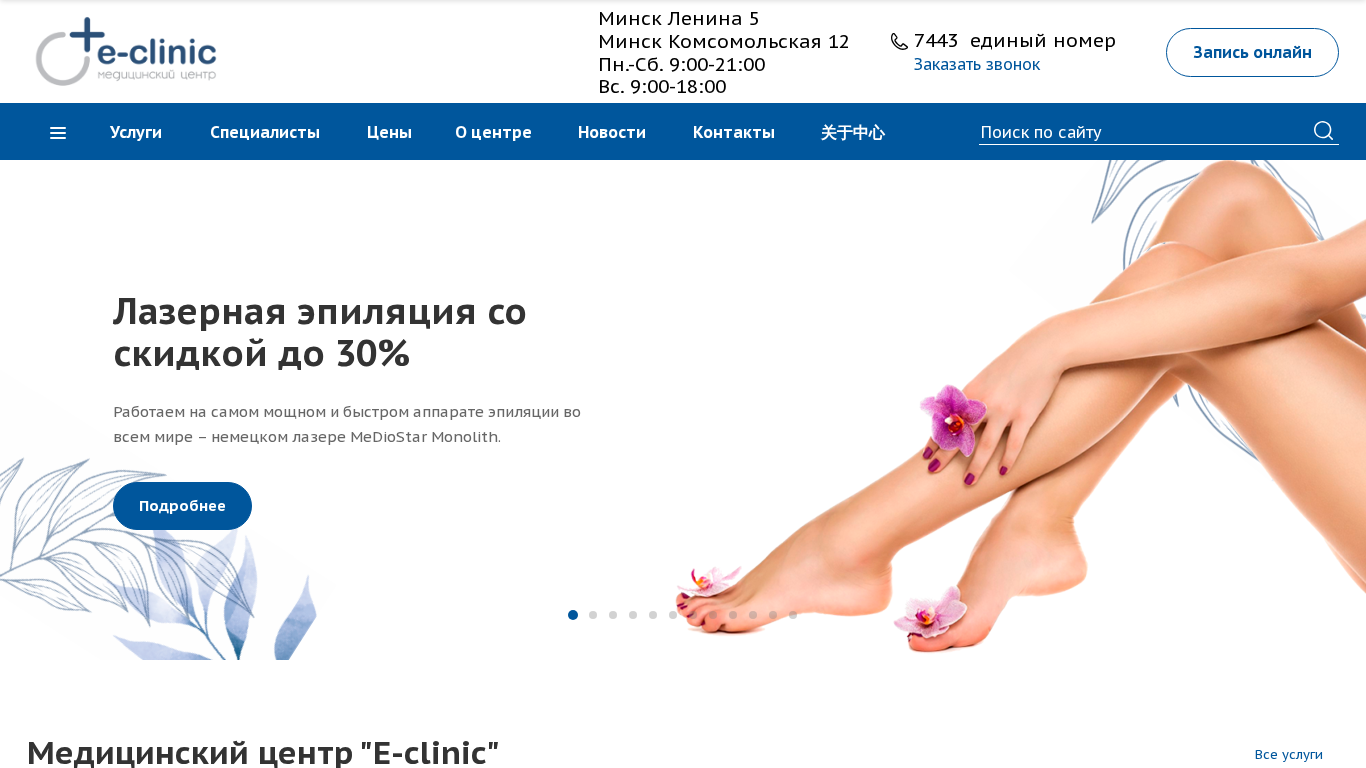Screen dimensions: 1366x768
Task: Open the Специалисты menu item
Action: (x=265, y=132)
